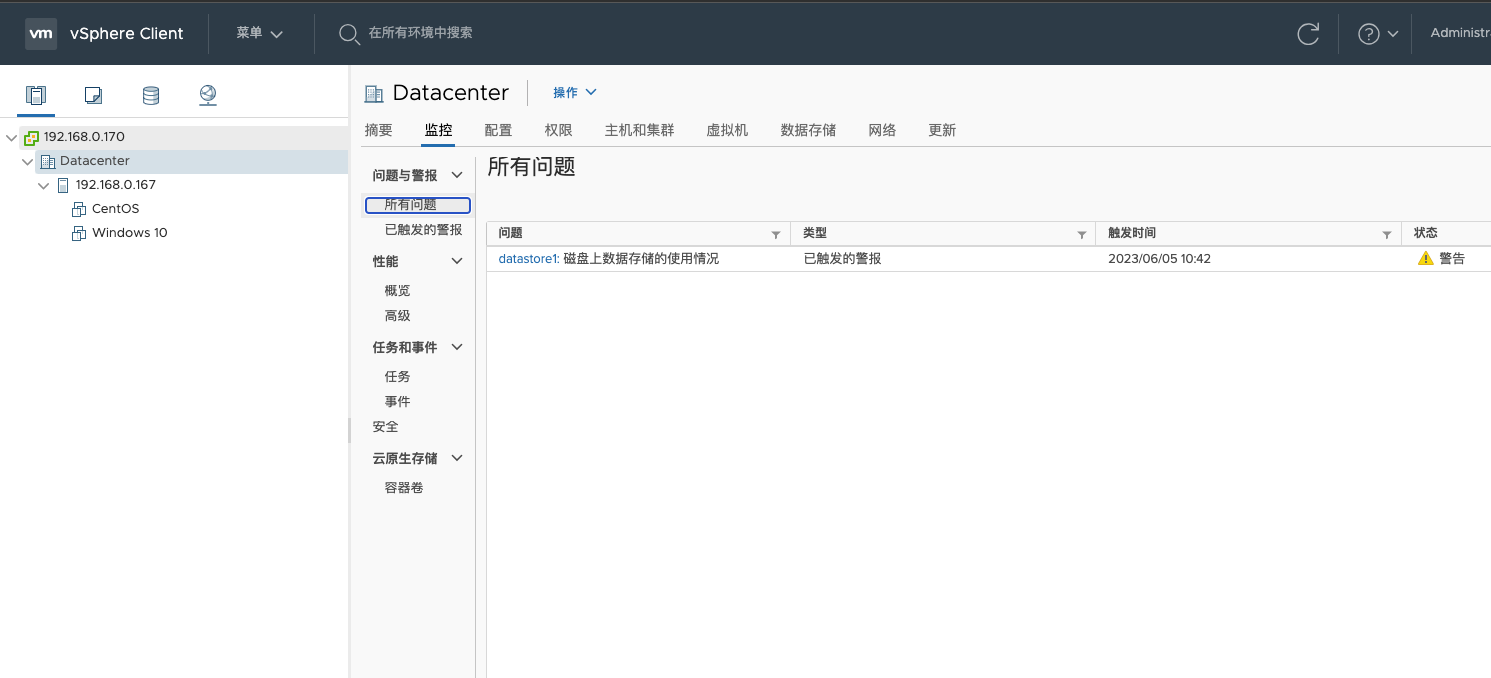The width and height of the screenshot is (1491, 678).
Task: Switch to VMs and Templates inventory icon
Action: coord(93,95)
